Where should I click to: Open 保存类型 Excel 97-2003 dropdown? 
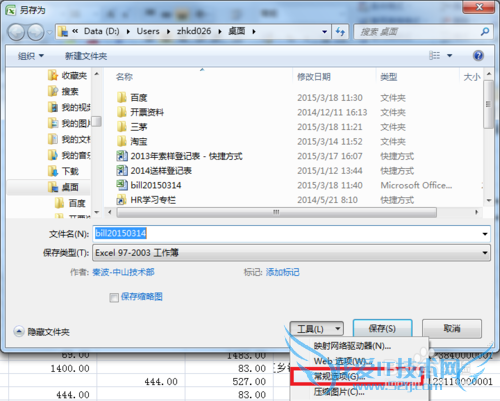coord(291,253)
